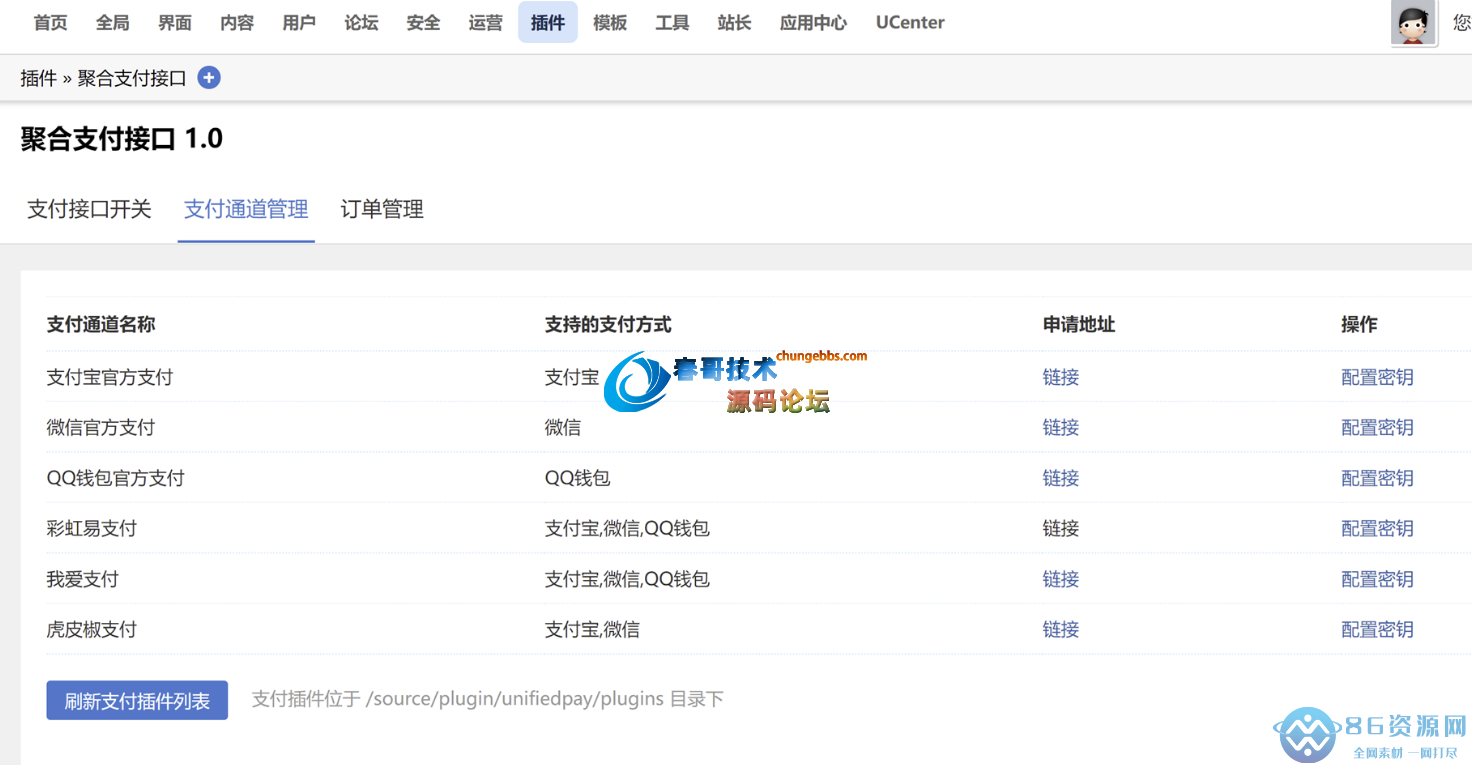1472x765 pixels.
Task: Open the 站长 menu item
Action: tap(734, 22)
